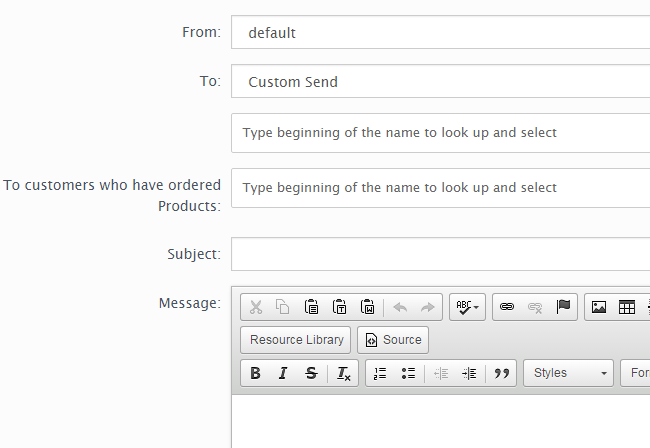The height and width of the screenshot is (448, 650).
Task: Open the Styles dropdown
Action: pyautogui.click(x=568, y=373)
